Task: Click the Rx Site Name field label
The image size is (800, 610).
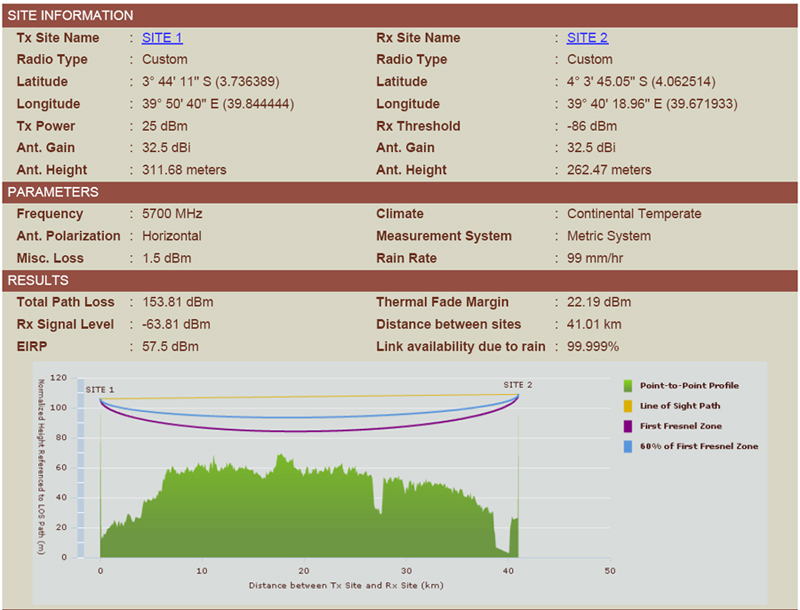Action: [418, 38]
